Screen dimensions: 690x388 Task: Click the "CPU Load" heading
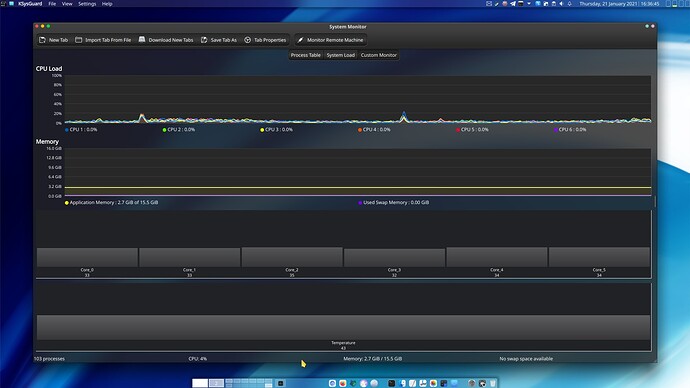click(x=49, y=69)
